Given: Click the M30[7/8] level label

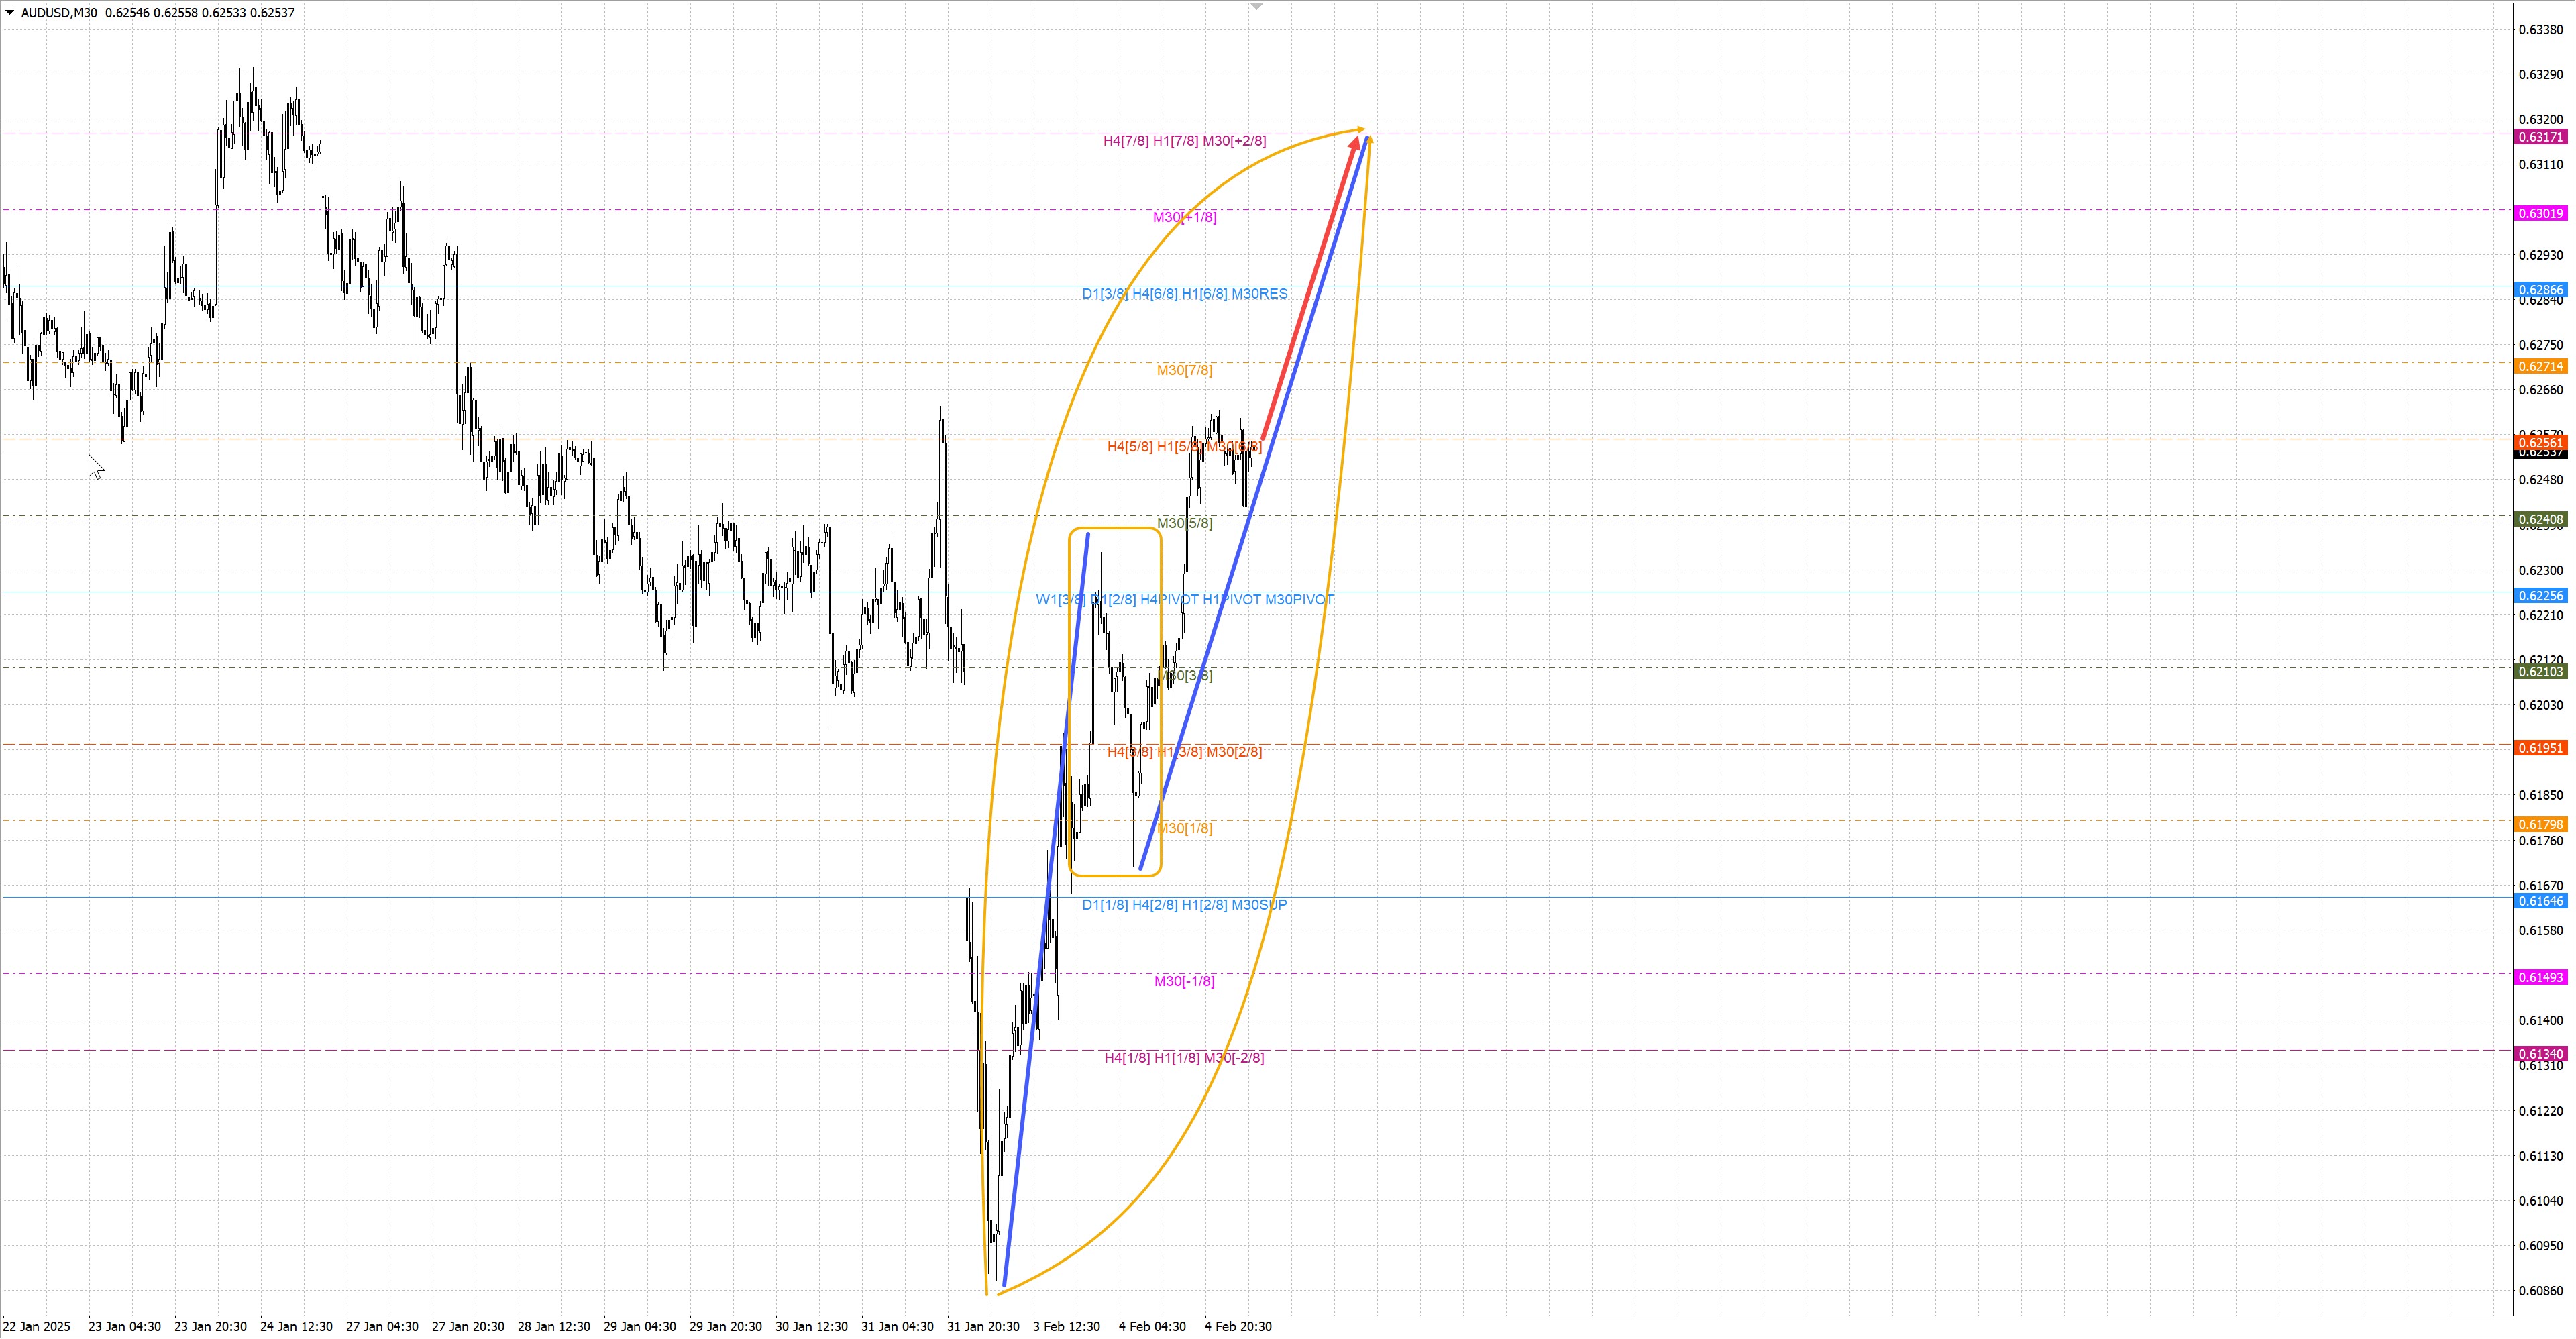Looking at the screenshot, I should coord(1184,370).
